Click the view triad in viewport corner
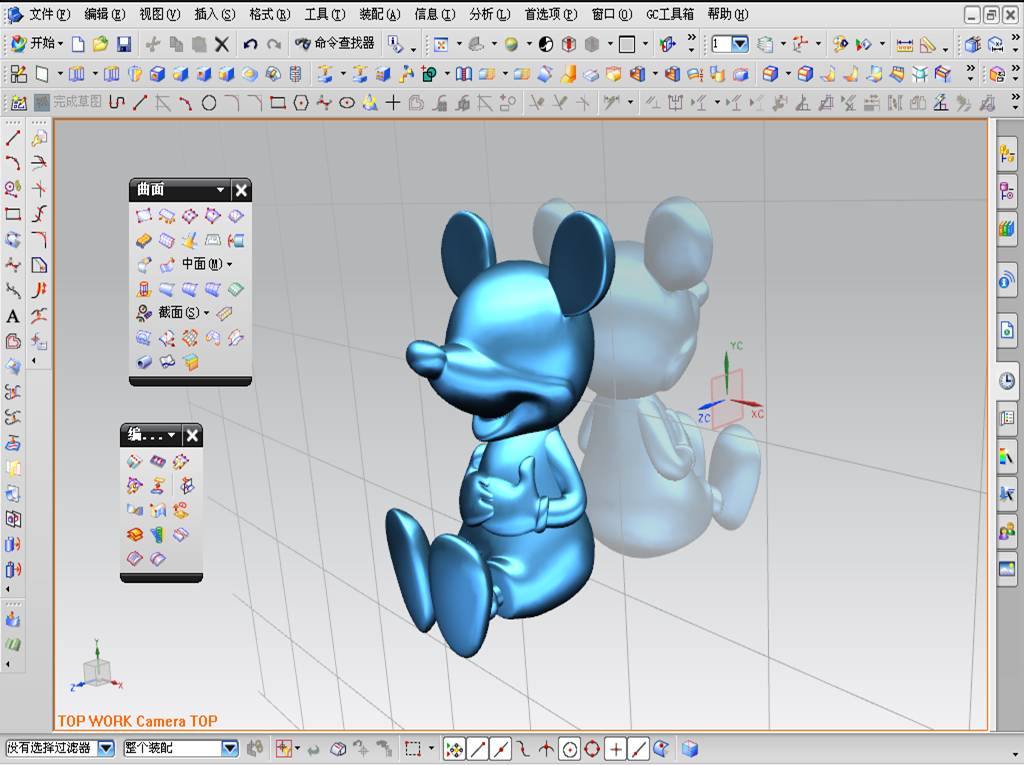The image size is (1024, 765). click(x=97, y=666)
